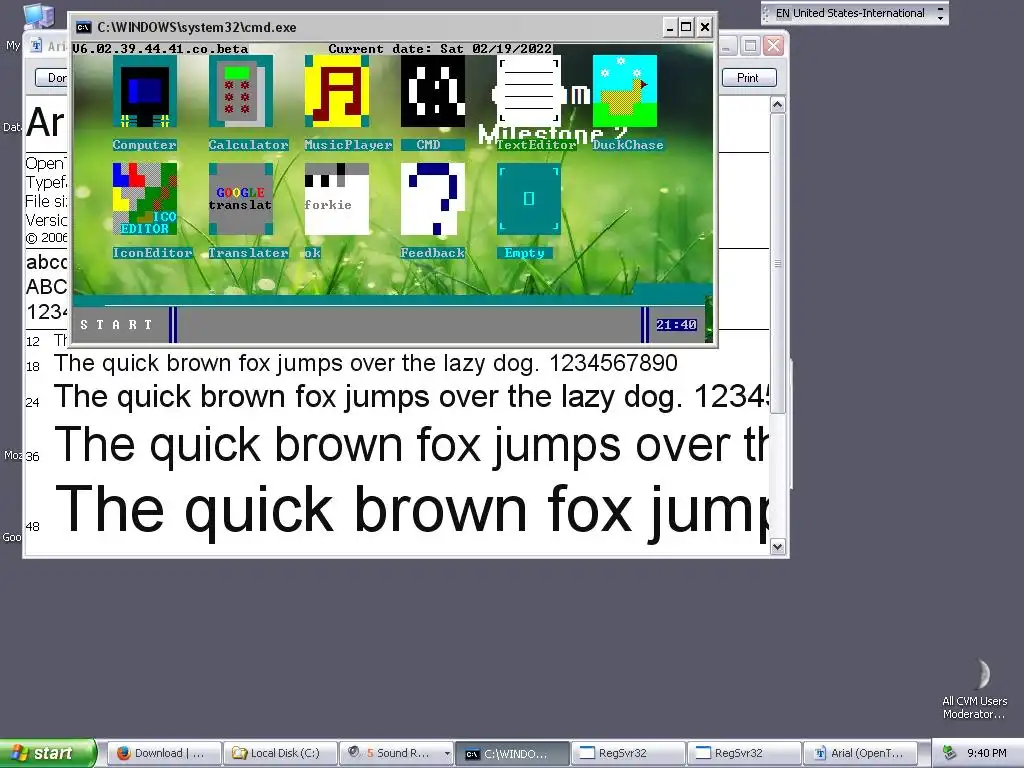This screenshot has width=1024, height=768.
Task: Click the START button in the cmd shell
Action: [116, 325]
